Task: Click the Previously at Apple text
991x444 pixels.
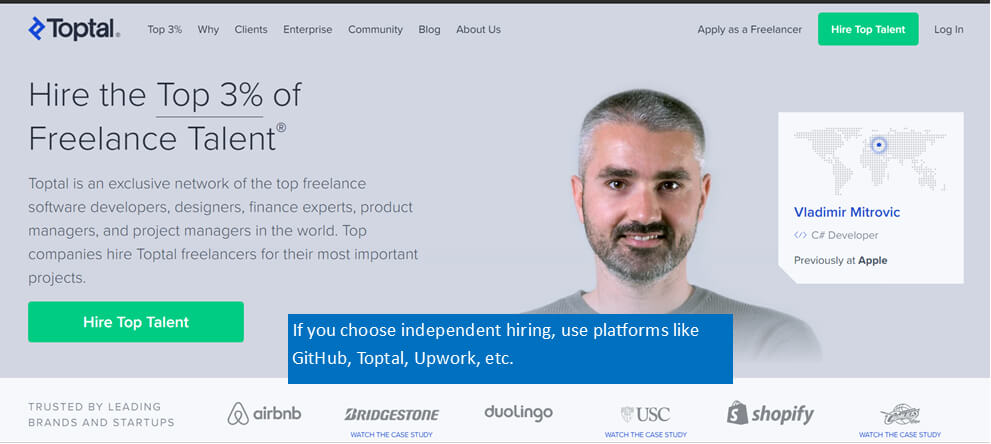Action: tap(841, 260)
